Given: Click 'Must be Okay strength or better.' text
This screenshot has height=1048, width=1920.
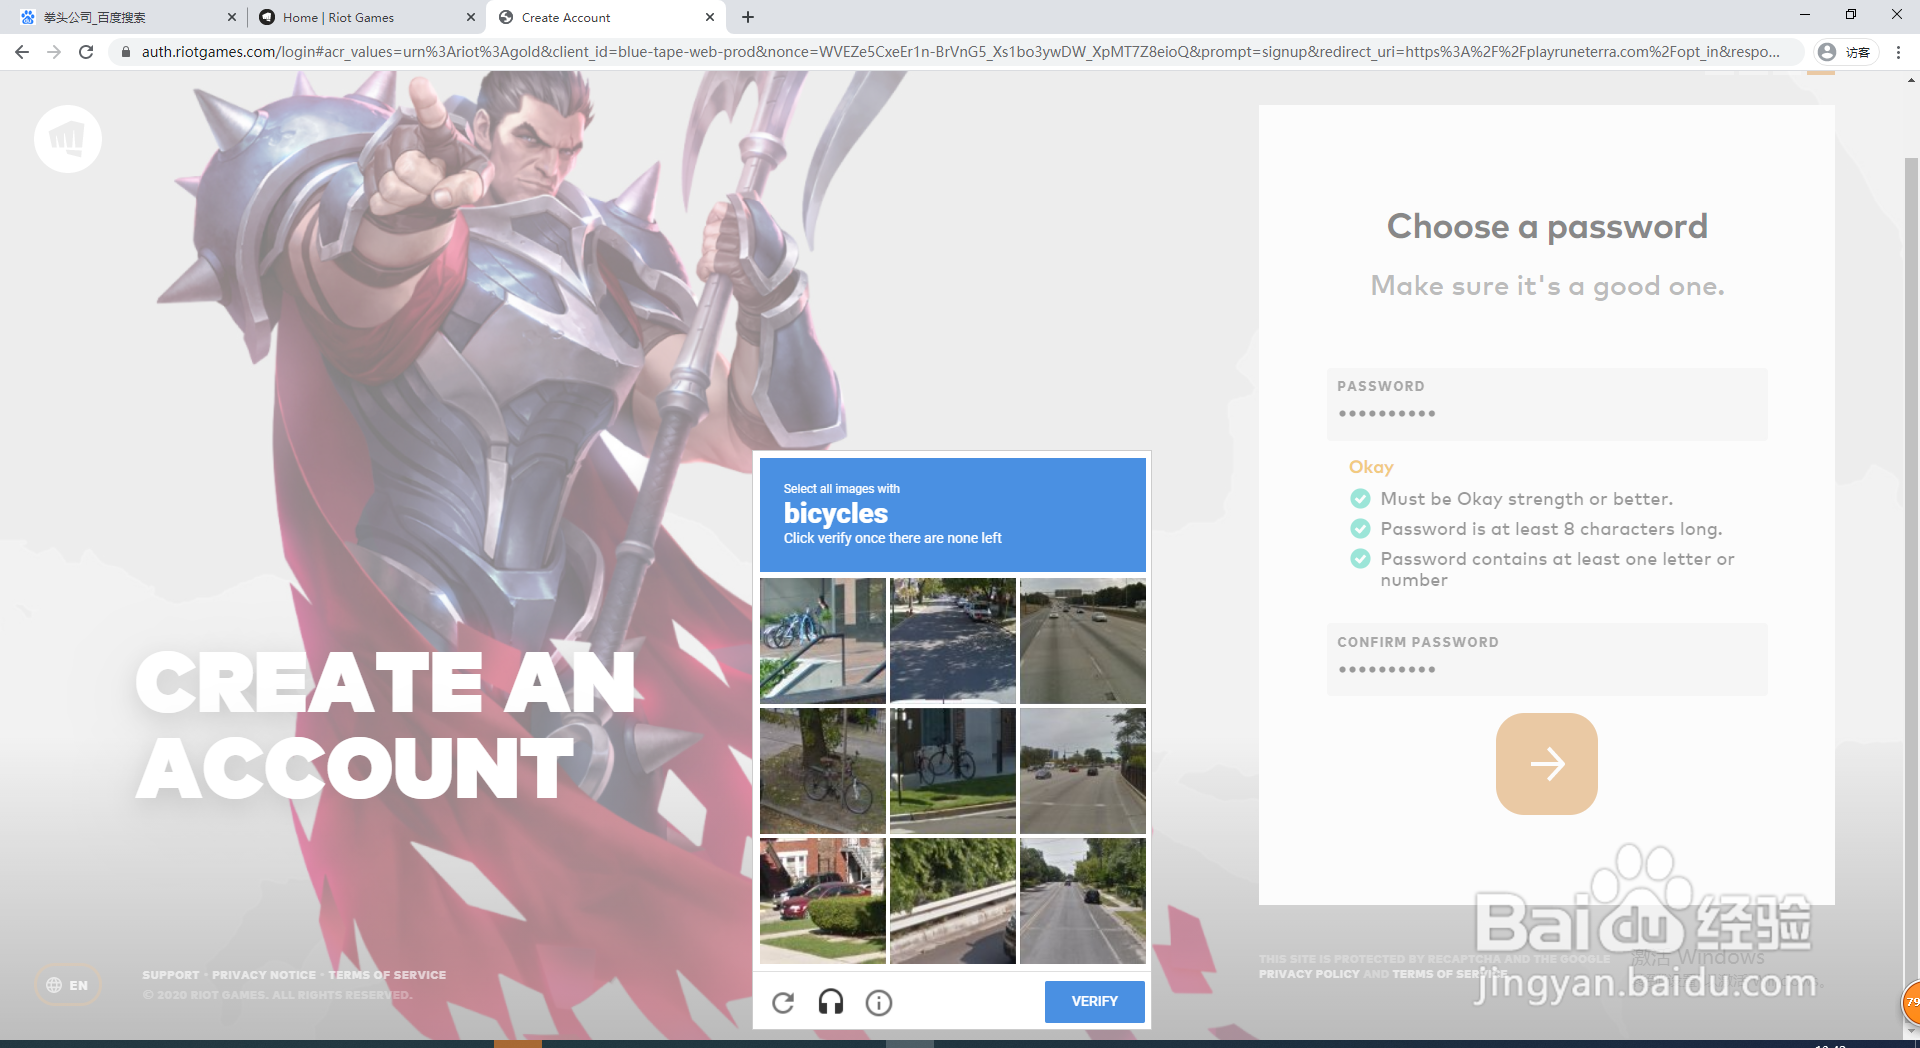Looking at the screenshot, I should [1526, 499].
